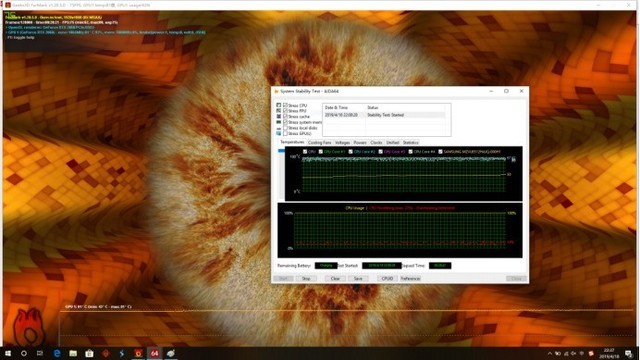Launch Microsoft Edge from the taskbar
Viewport: 640px width, 360px height.
coord(57,353)
